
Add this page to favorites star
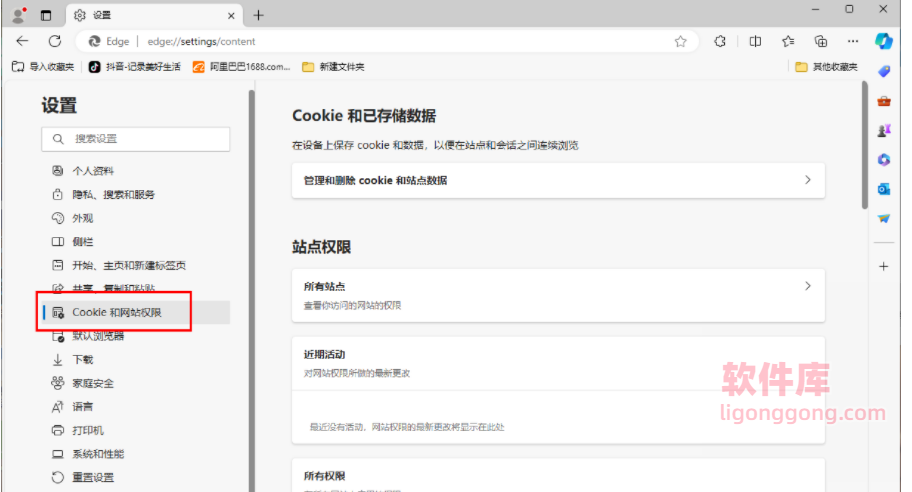pyautogui.click(x=681, y=41)
